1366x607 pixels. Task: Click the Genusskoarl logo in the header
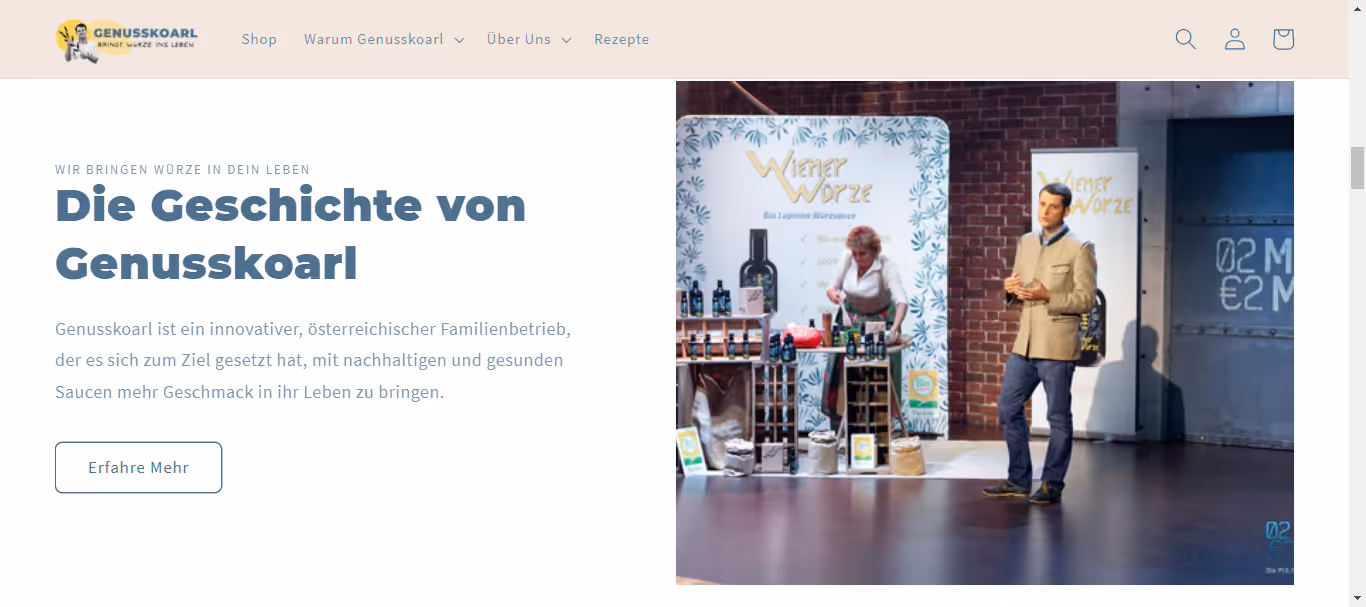tap(127, 40)
